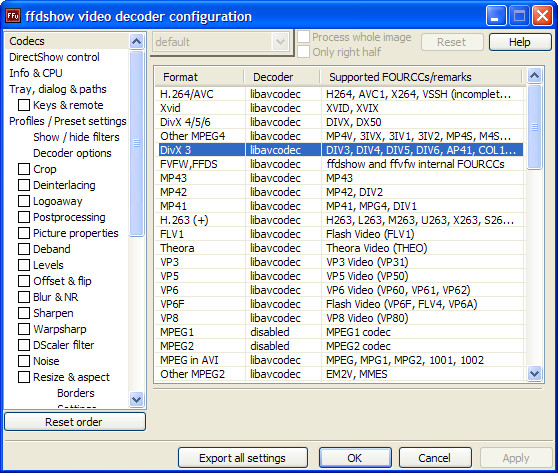558x473 pixels.
Task: Sort by the Format column header
Action: (x=200, y=77)
